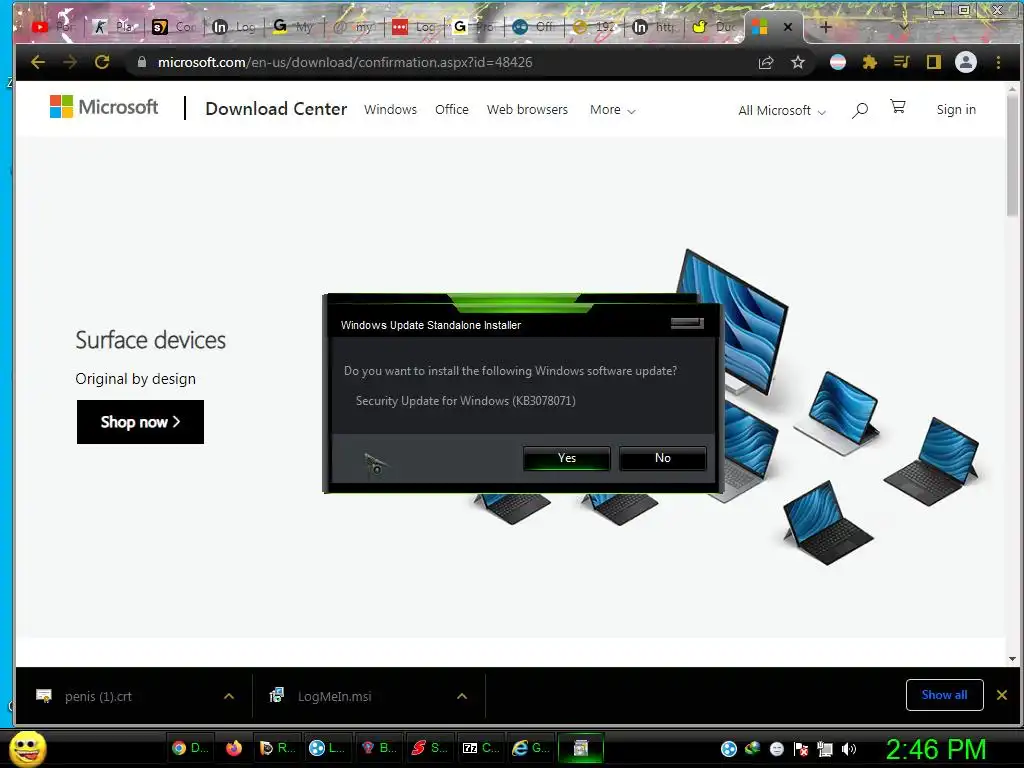
Task: Click the forward navigation arrow
Action: tap(70, 62)
